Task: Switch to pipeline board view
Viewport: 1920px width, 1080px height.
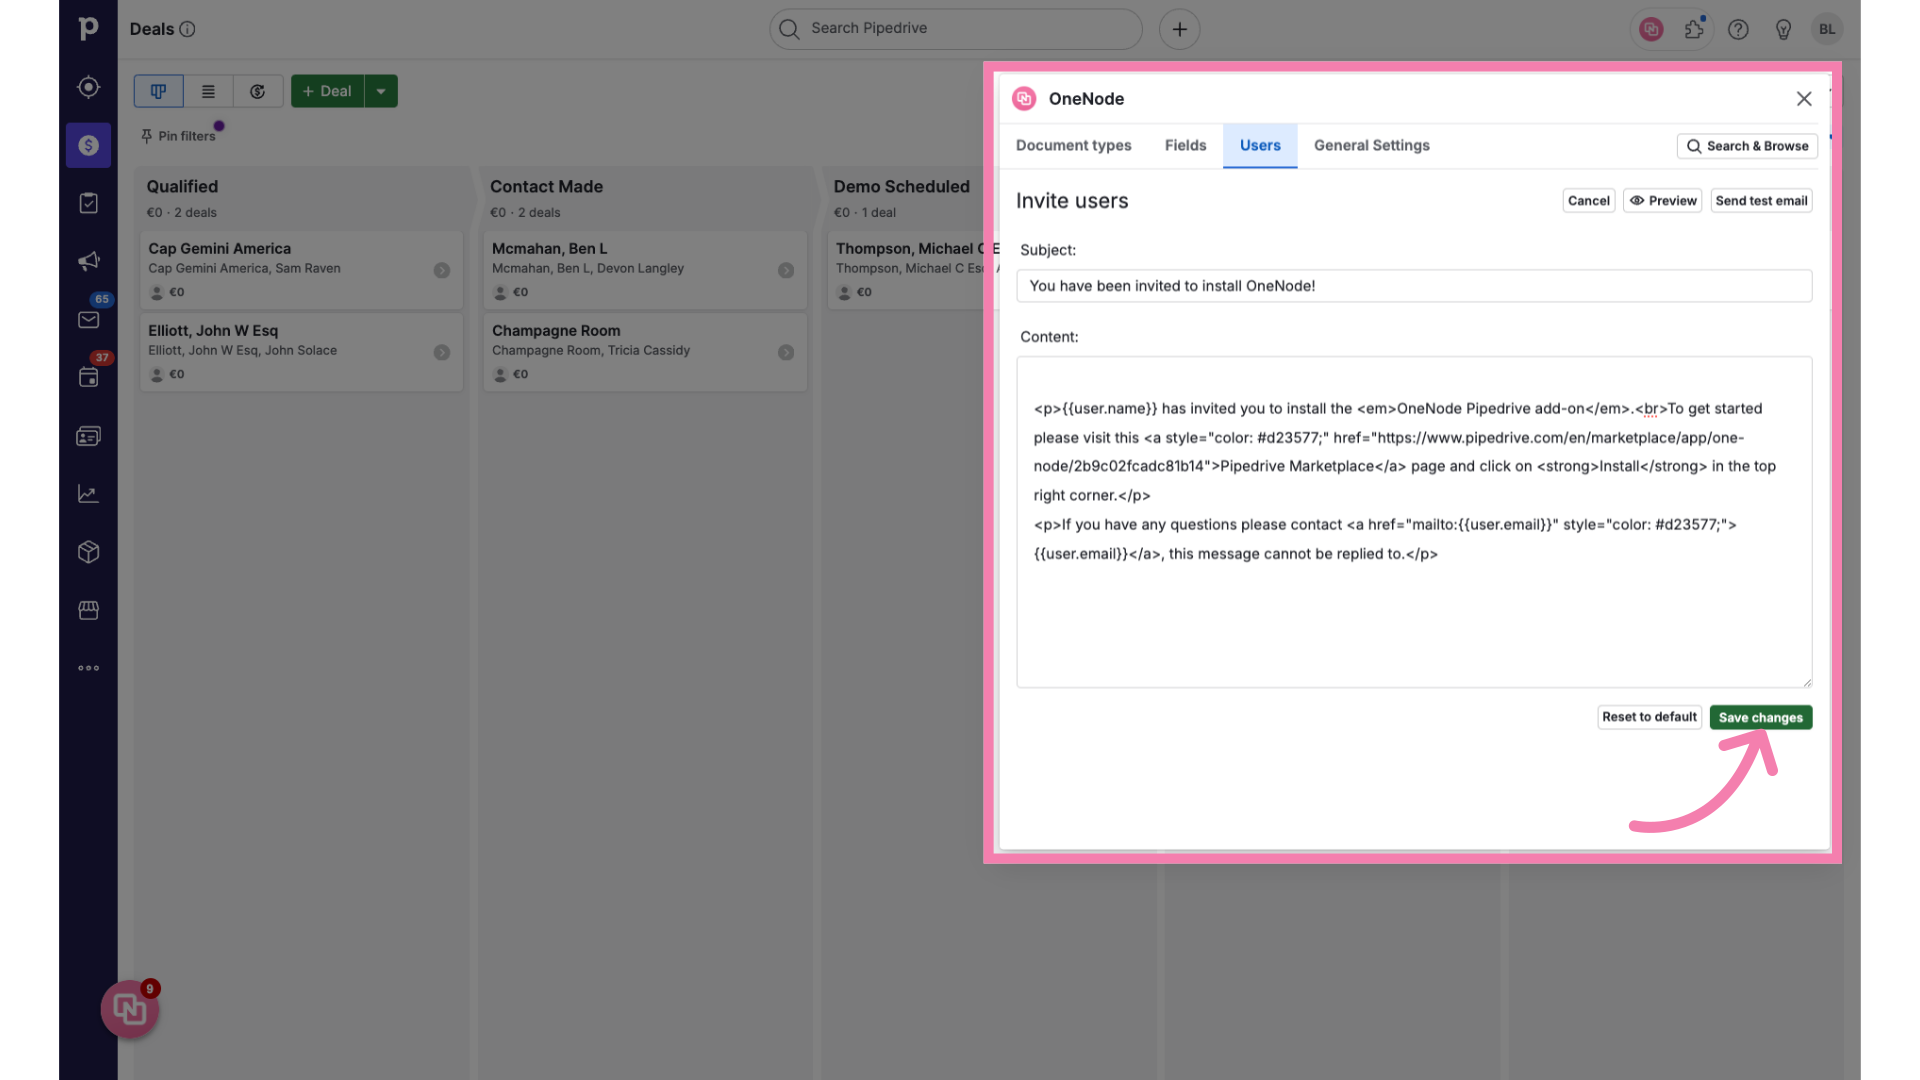Action: (158, 91)
